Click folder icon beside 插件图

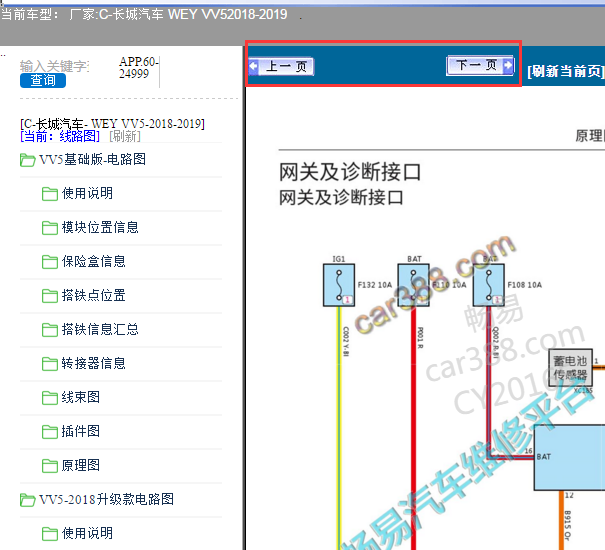click(50, 432)
